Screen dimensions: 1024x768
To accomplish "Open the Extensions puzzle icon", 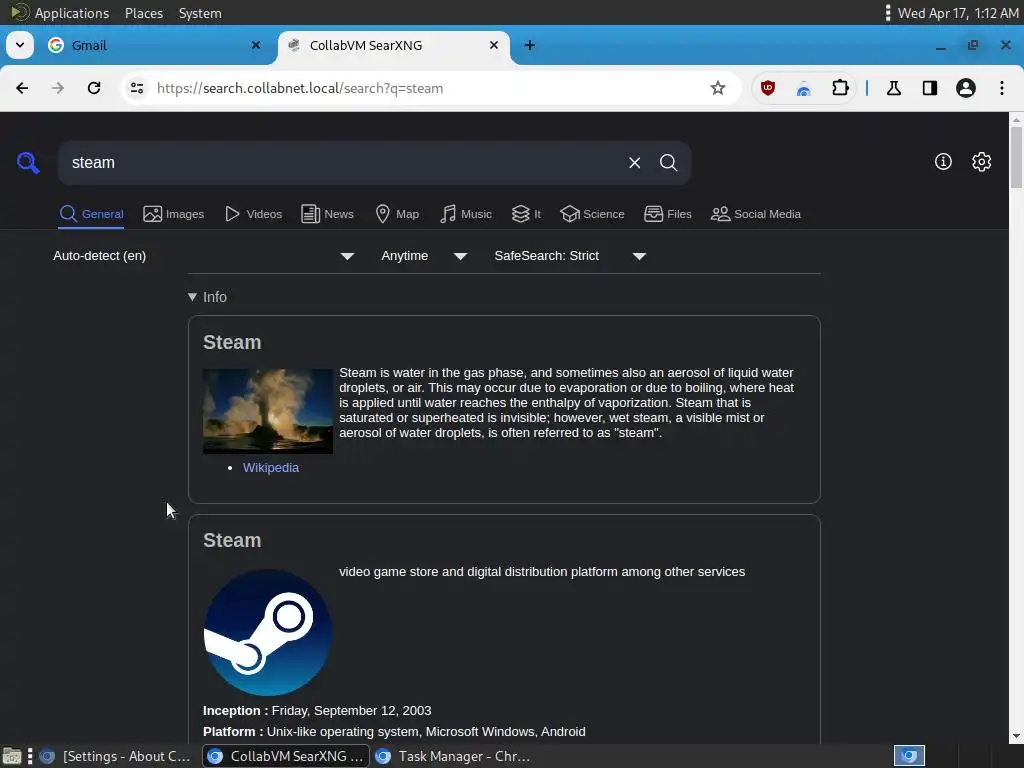I will click(x=840, y=88).
